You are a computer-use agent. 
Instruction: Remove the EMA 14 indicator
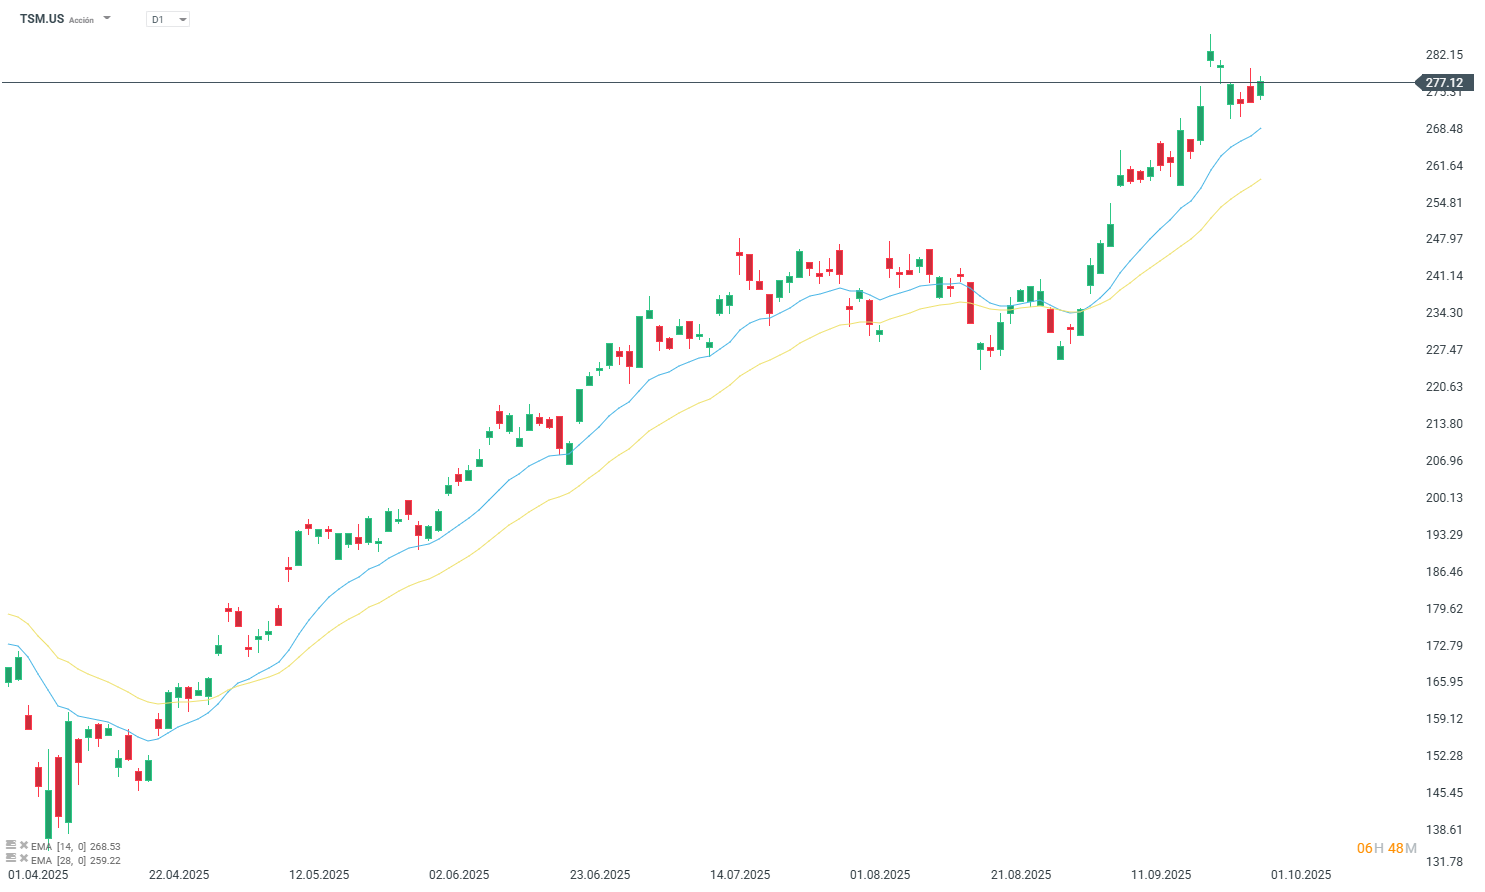24,846
